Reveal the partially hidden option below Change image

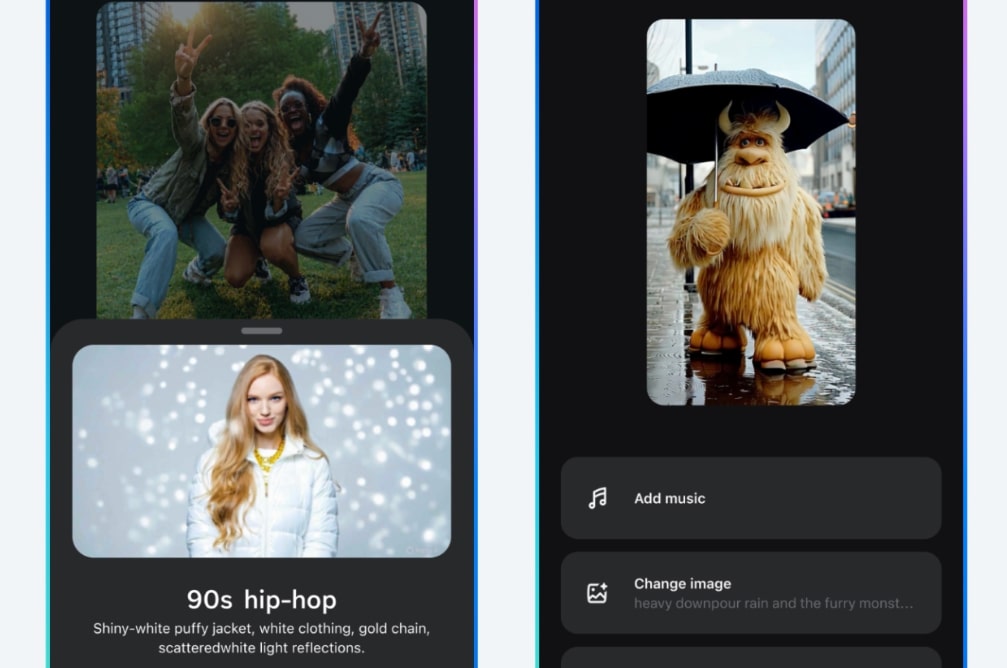point(750,658)
